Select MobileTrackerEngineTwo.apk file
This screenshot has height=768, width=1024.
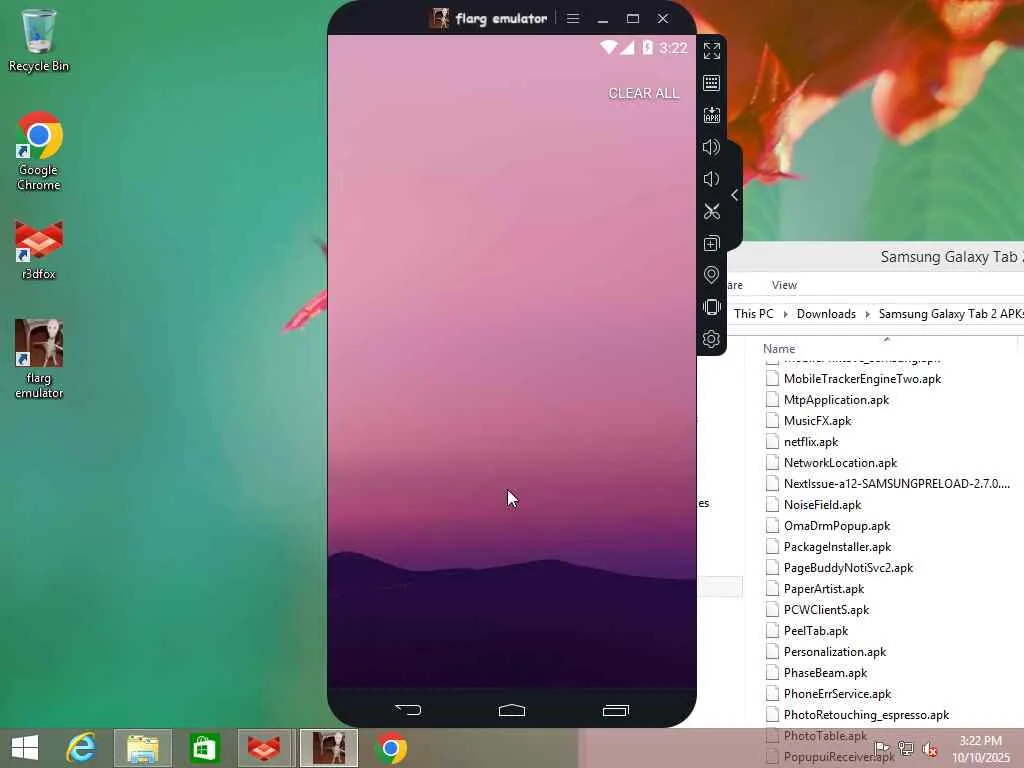point(862,379)
